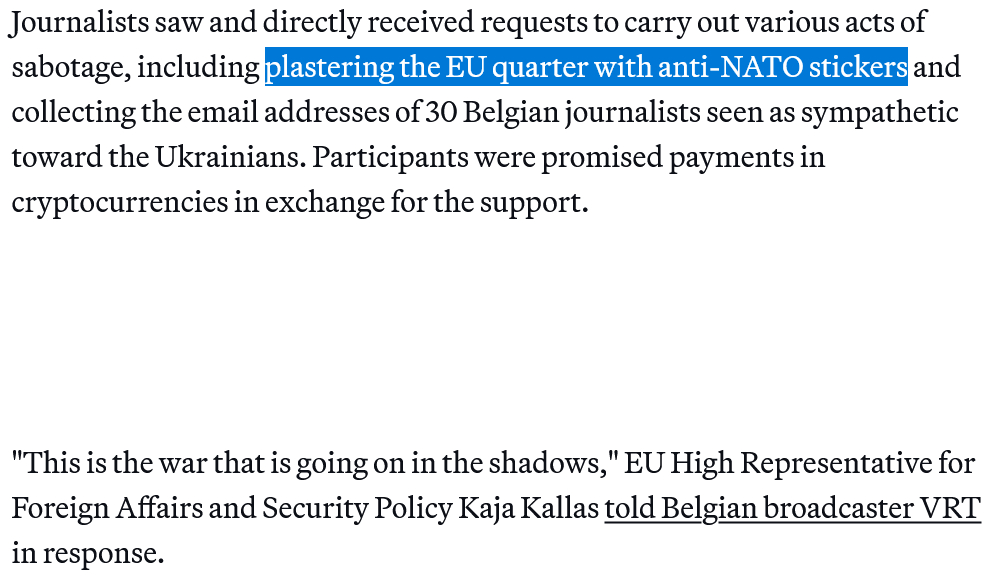The width and height of the screenshot is (1002, 580).
Task: Click the phrase 'Foreign Affairs and Security Policy'
Action: pos(232,508)
